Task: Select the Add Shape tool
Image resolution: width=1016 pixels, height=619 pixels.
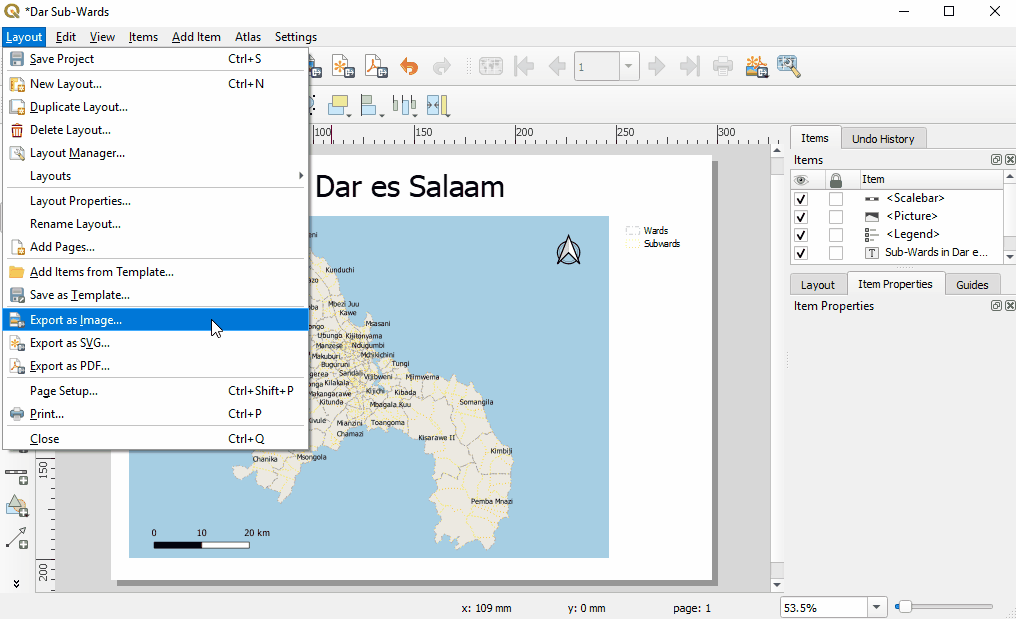Action: 17,506
